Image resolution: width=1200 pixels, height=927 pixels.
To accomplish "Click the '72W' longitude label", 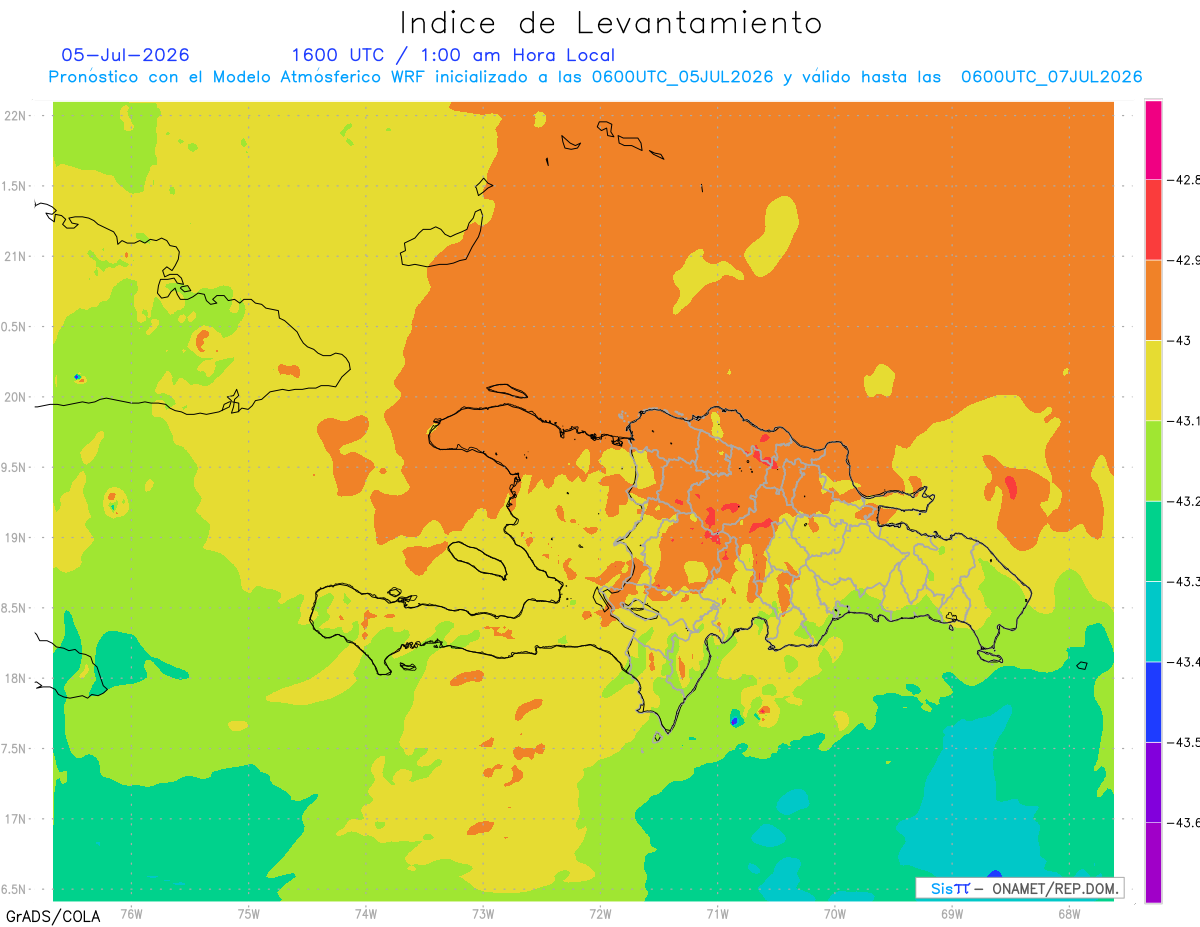I will point(600,913).
